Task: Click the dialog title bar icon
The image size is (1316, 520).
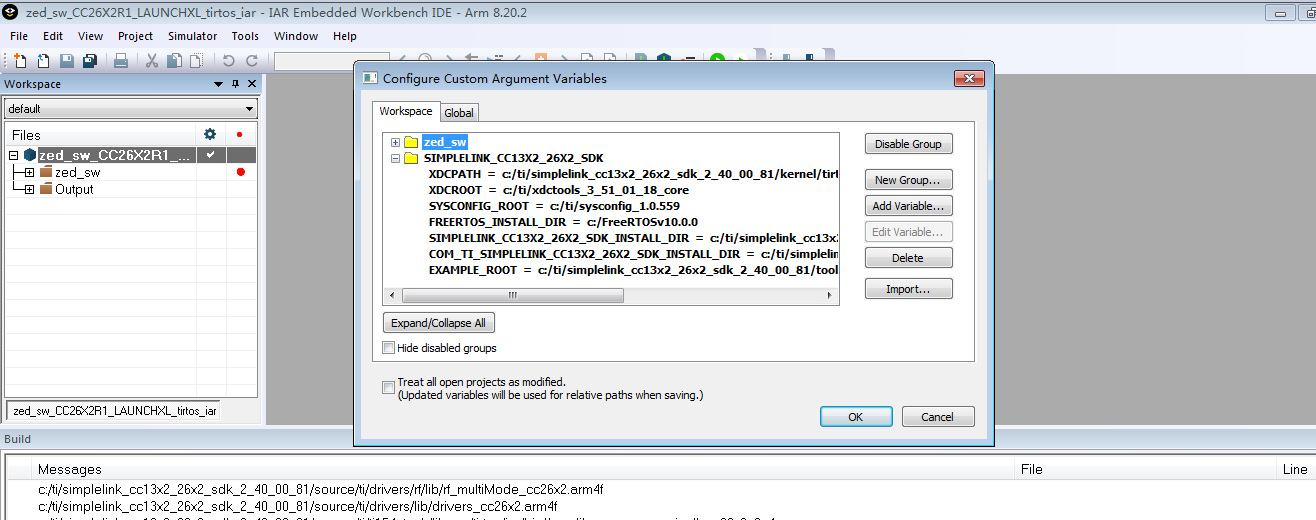Action: (x=370, y=78)
